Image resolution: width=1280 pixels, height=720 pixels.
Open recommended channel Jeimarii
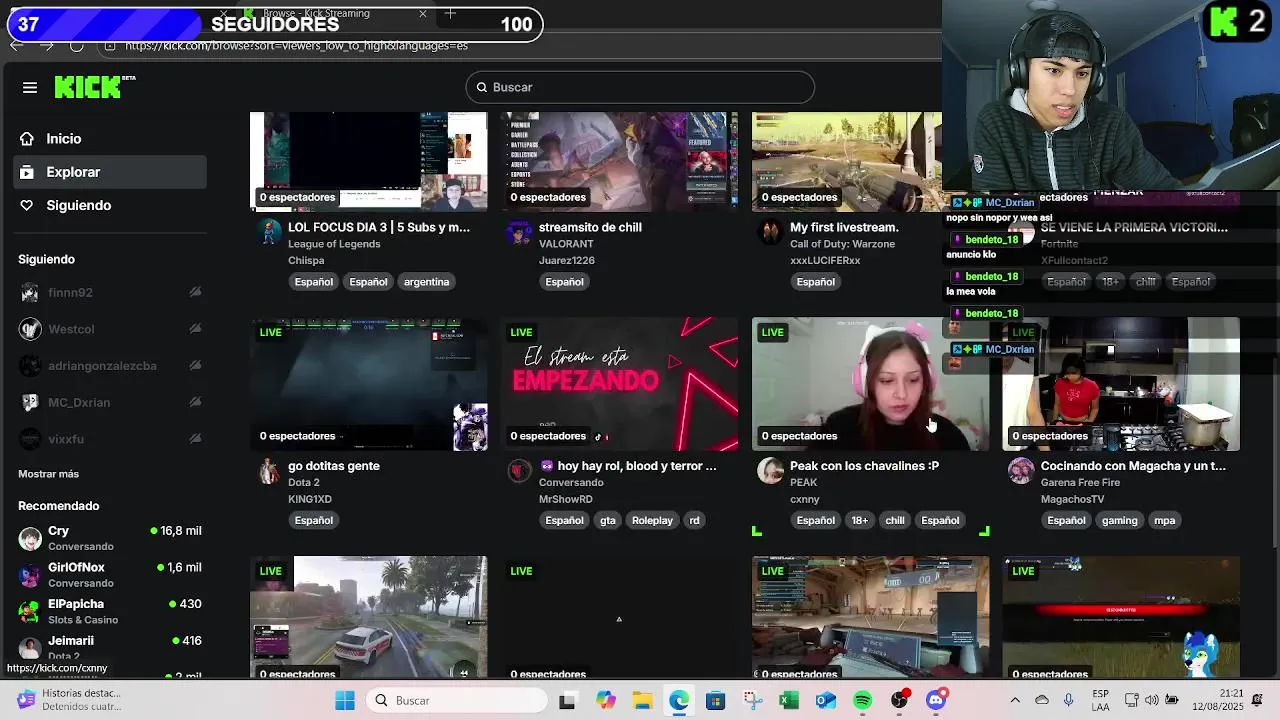(110, 647)
